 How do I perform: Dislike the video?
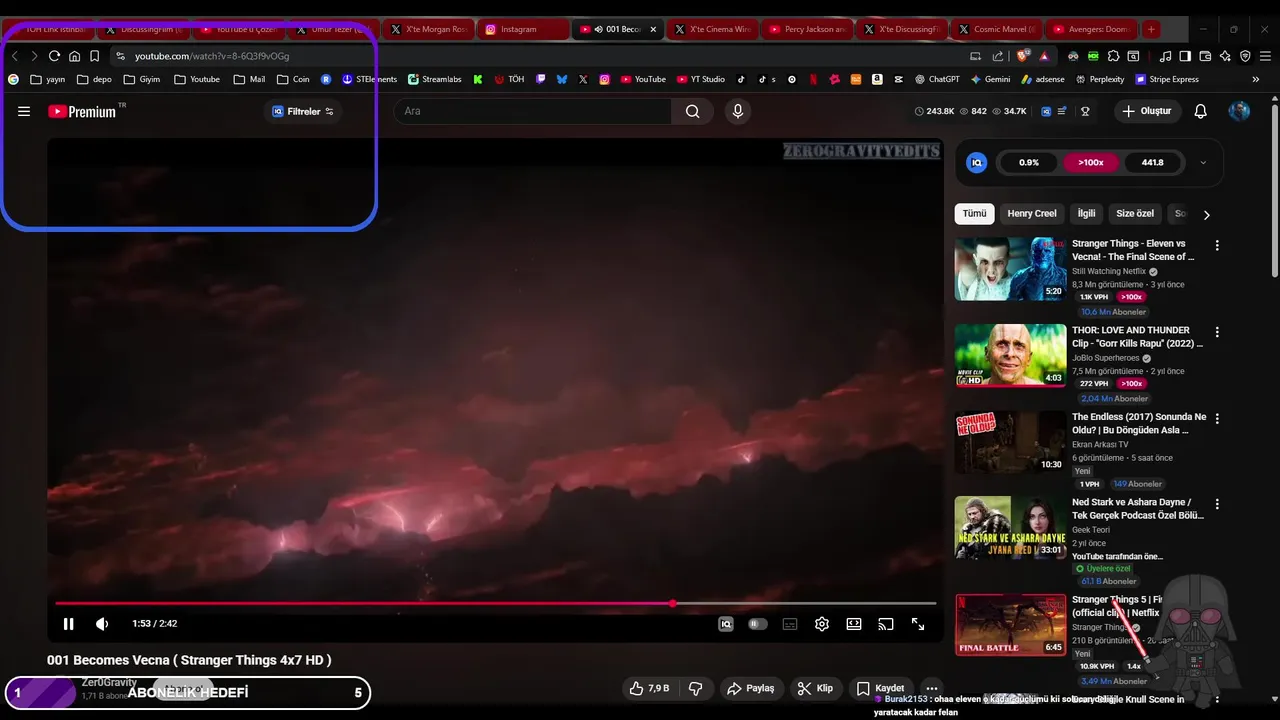pyautogui.click(x=696, y=688)
